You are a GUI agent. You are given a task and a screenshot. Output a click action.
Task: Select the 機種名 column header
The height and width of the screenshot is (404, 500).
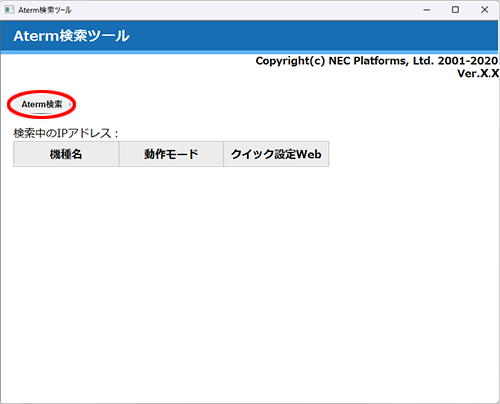(66, 154)
